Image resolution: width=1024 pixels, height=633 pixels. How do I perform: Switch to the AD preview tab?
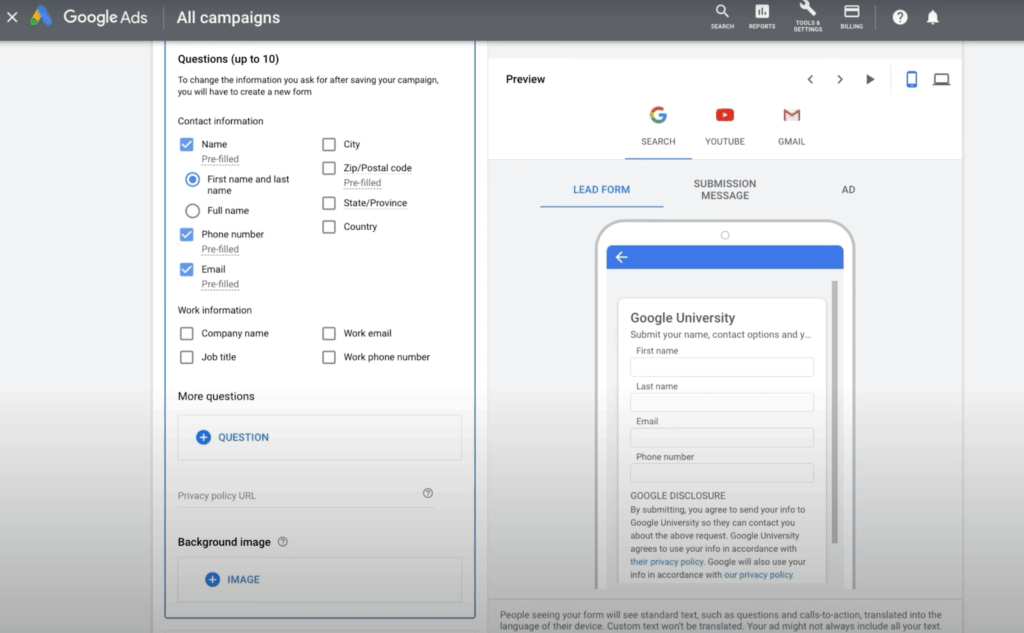[848, 189]
